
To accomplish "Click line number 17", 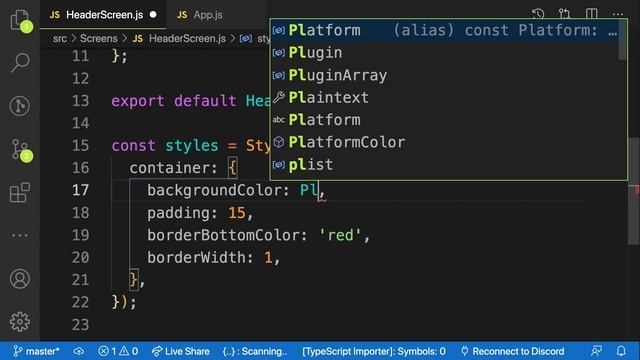I will (80, 190).
